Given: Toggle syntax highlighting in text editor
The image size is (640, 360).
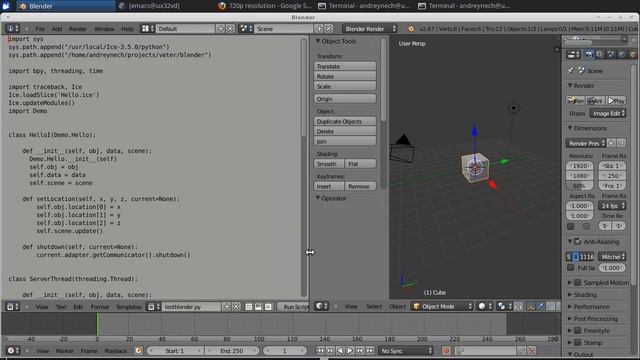Looking at the screenshot, I should (x=268, y=307).
